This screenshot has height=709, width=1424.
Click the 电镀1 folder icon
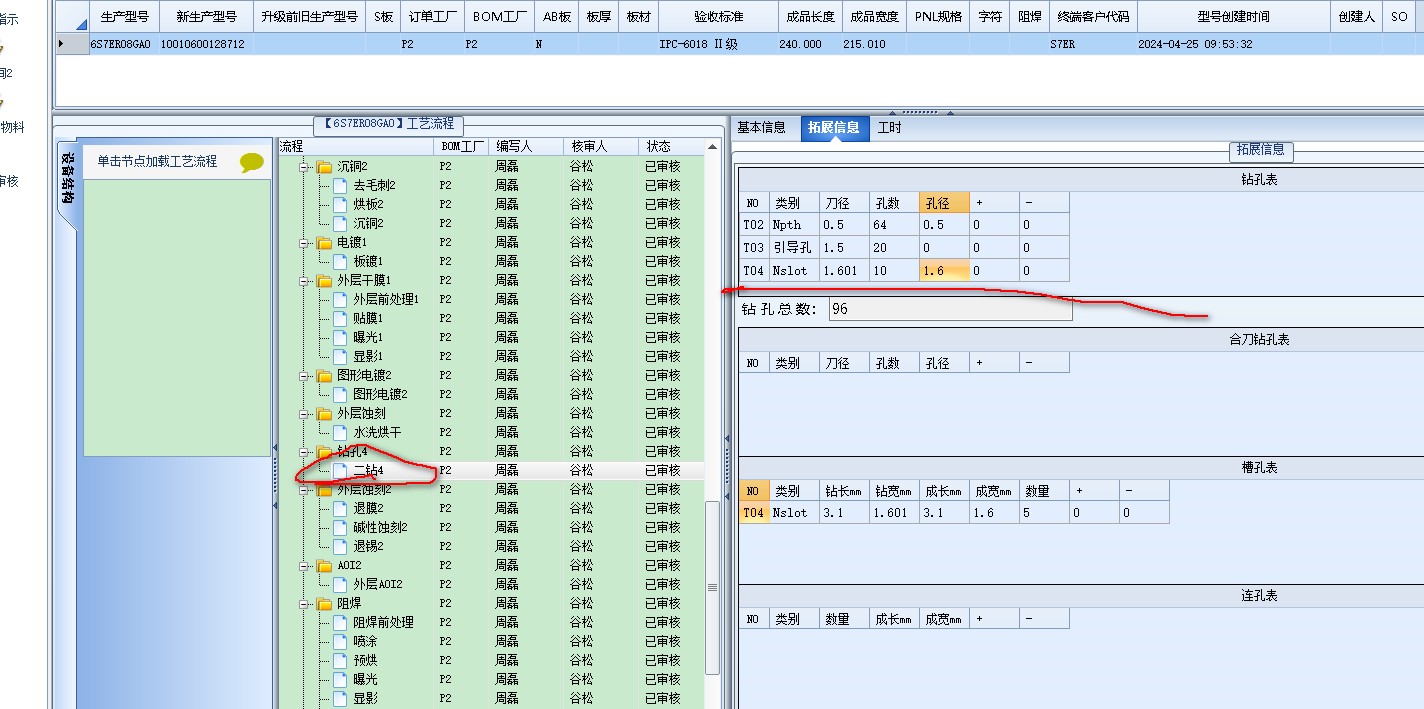point(324,243)
